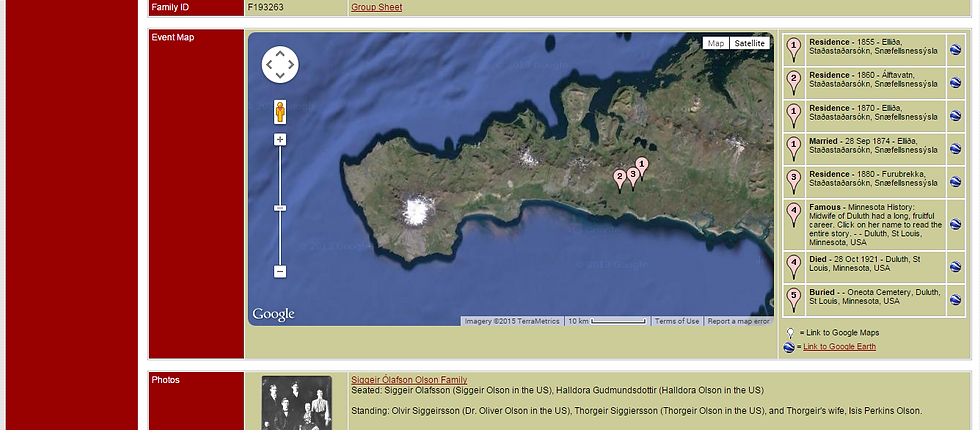This screenshot has height=430, width=980.
Task: Click map marker 1 on the map
Action: [x=641, y=168]
